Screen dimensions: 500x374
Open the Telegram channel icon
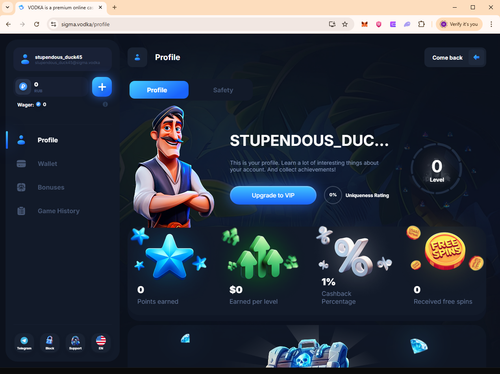tap(24, 342)
